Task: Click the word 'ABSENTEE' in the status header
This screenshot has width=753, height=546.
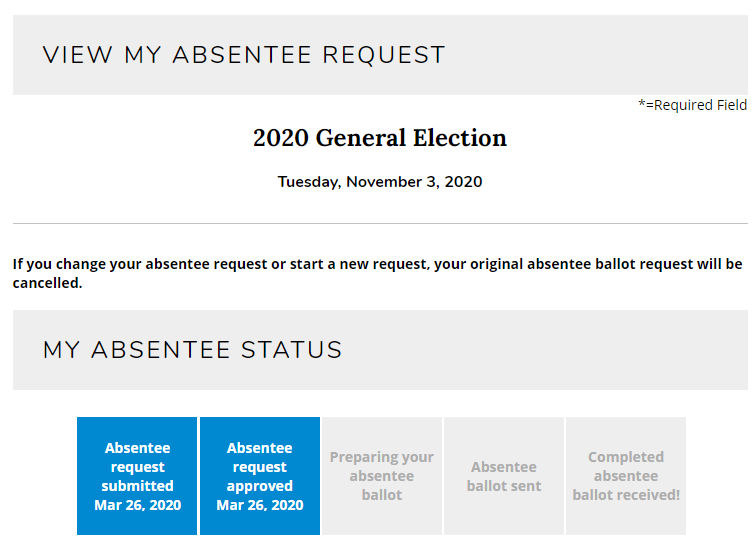Action: pyautogui.click(x=161, y=350)
